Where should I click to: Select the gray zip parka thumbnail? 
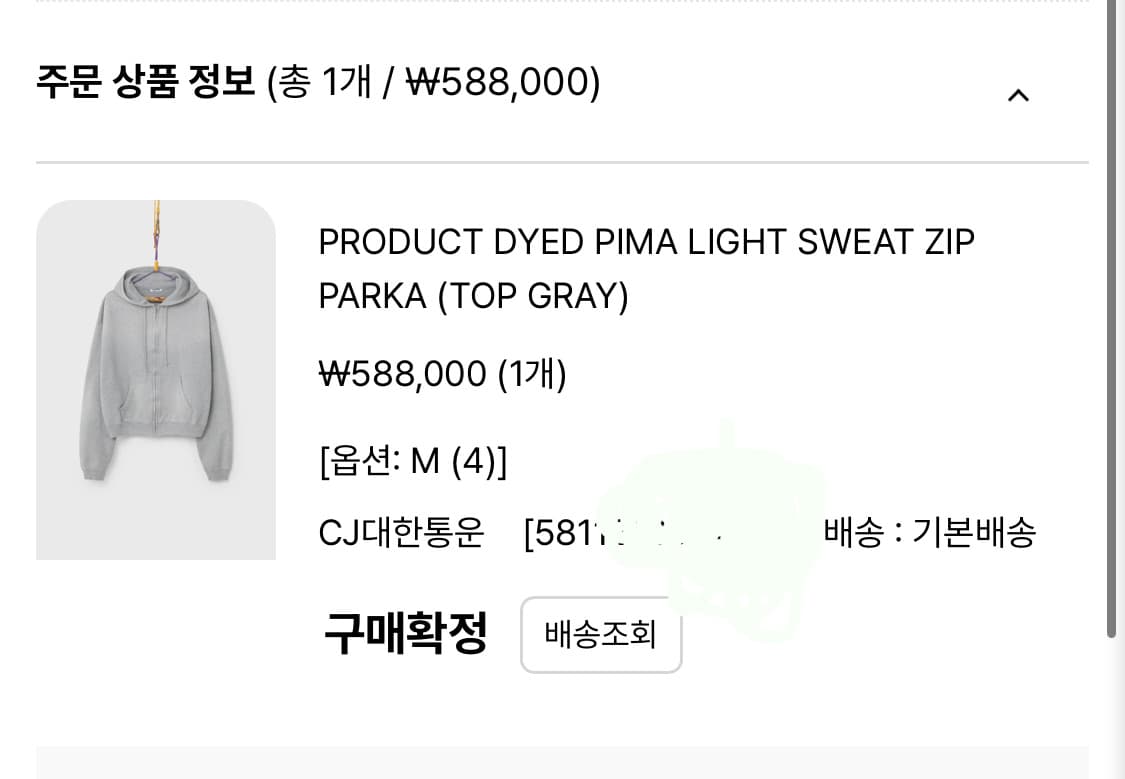[156, 382]
